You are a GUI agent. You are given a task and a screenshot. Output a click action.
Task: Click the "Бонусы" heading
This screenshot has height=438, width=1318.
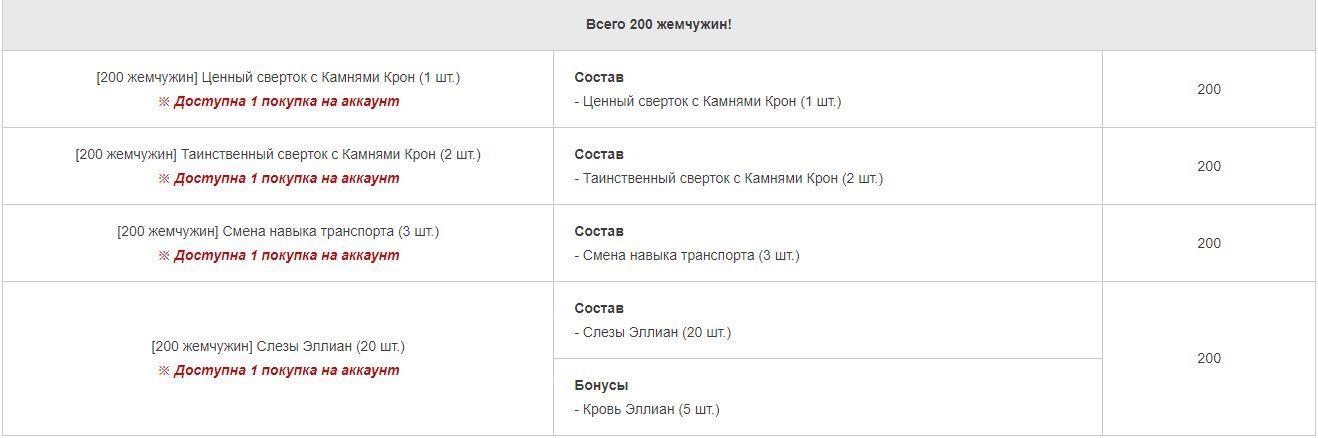tap(601, 385)
